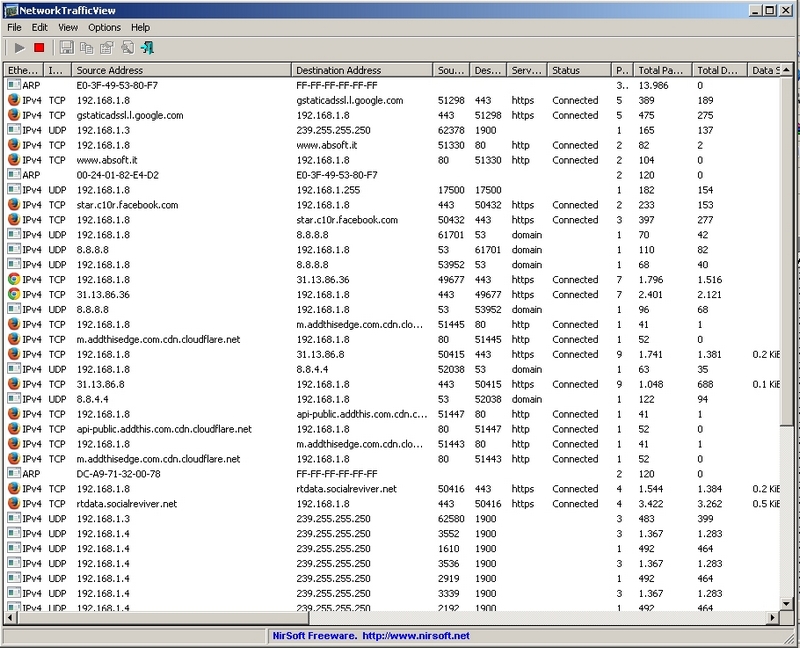Select destination 192.168.1.255 cell
Screen dimensions: 800x648
[328, 190]
